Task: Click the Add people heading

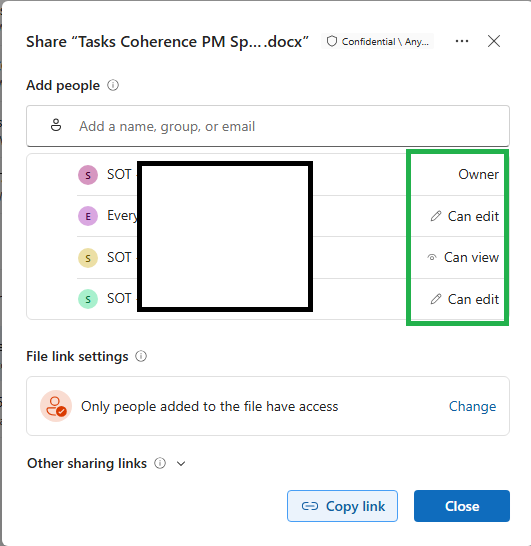Action: tap(63, 85)
